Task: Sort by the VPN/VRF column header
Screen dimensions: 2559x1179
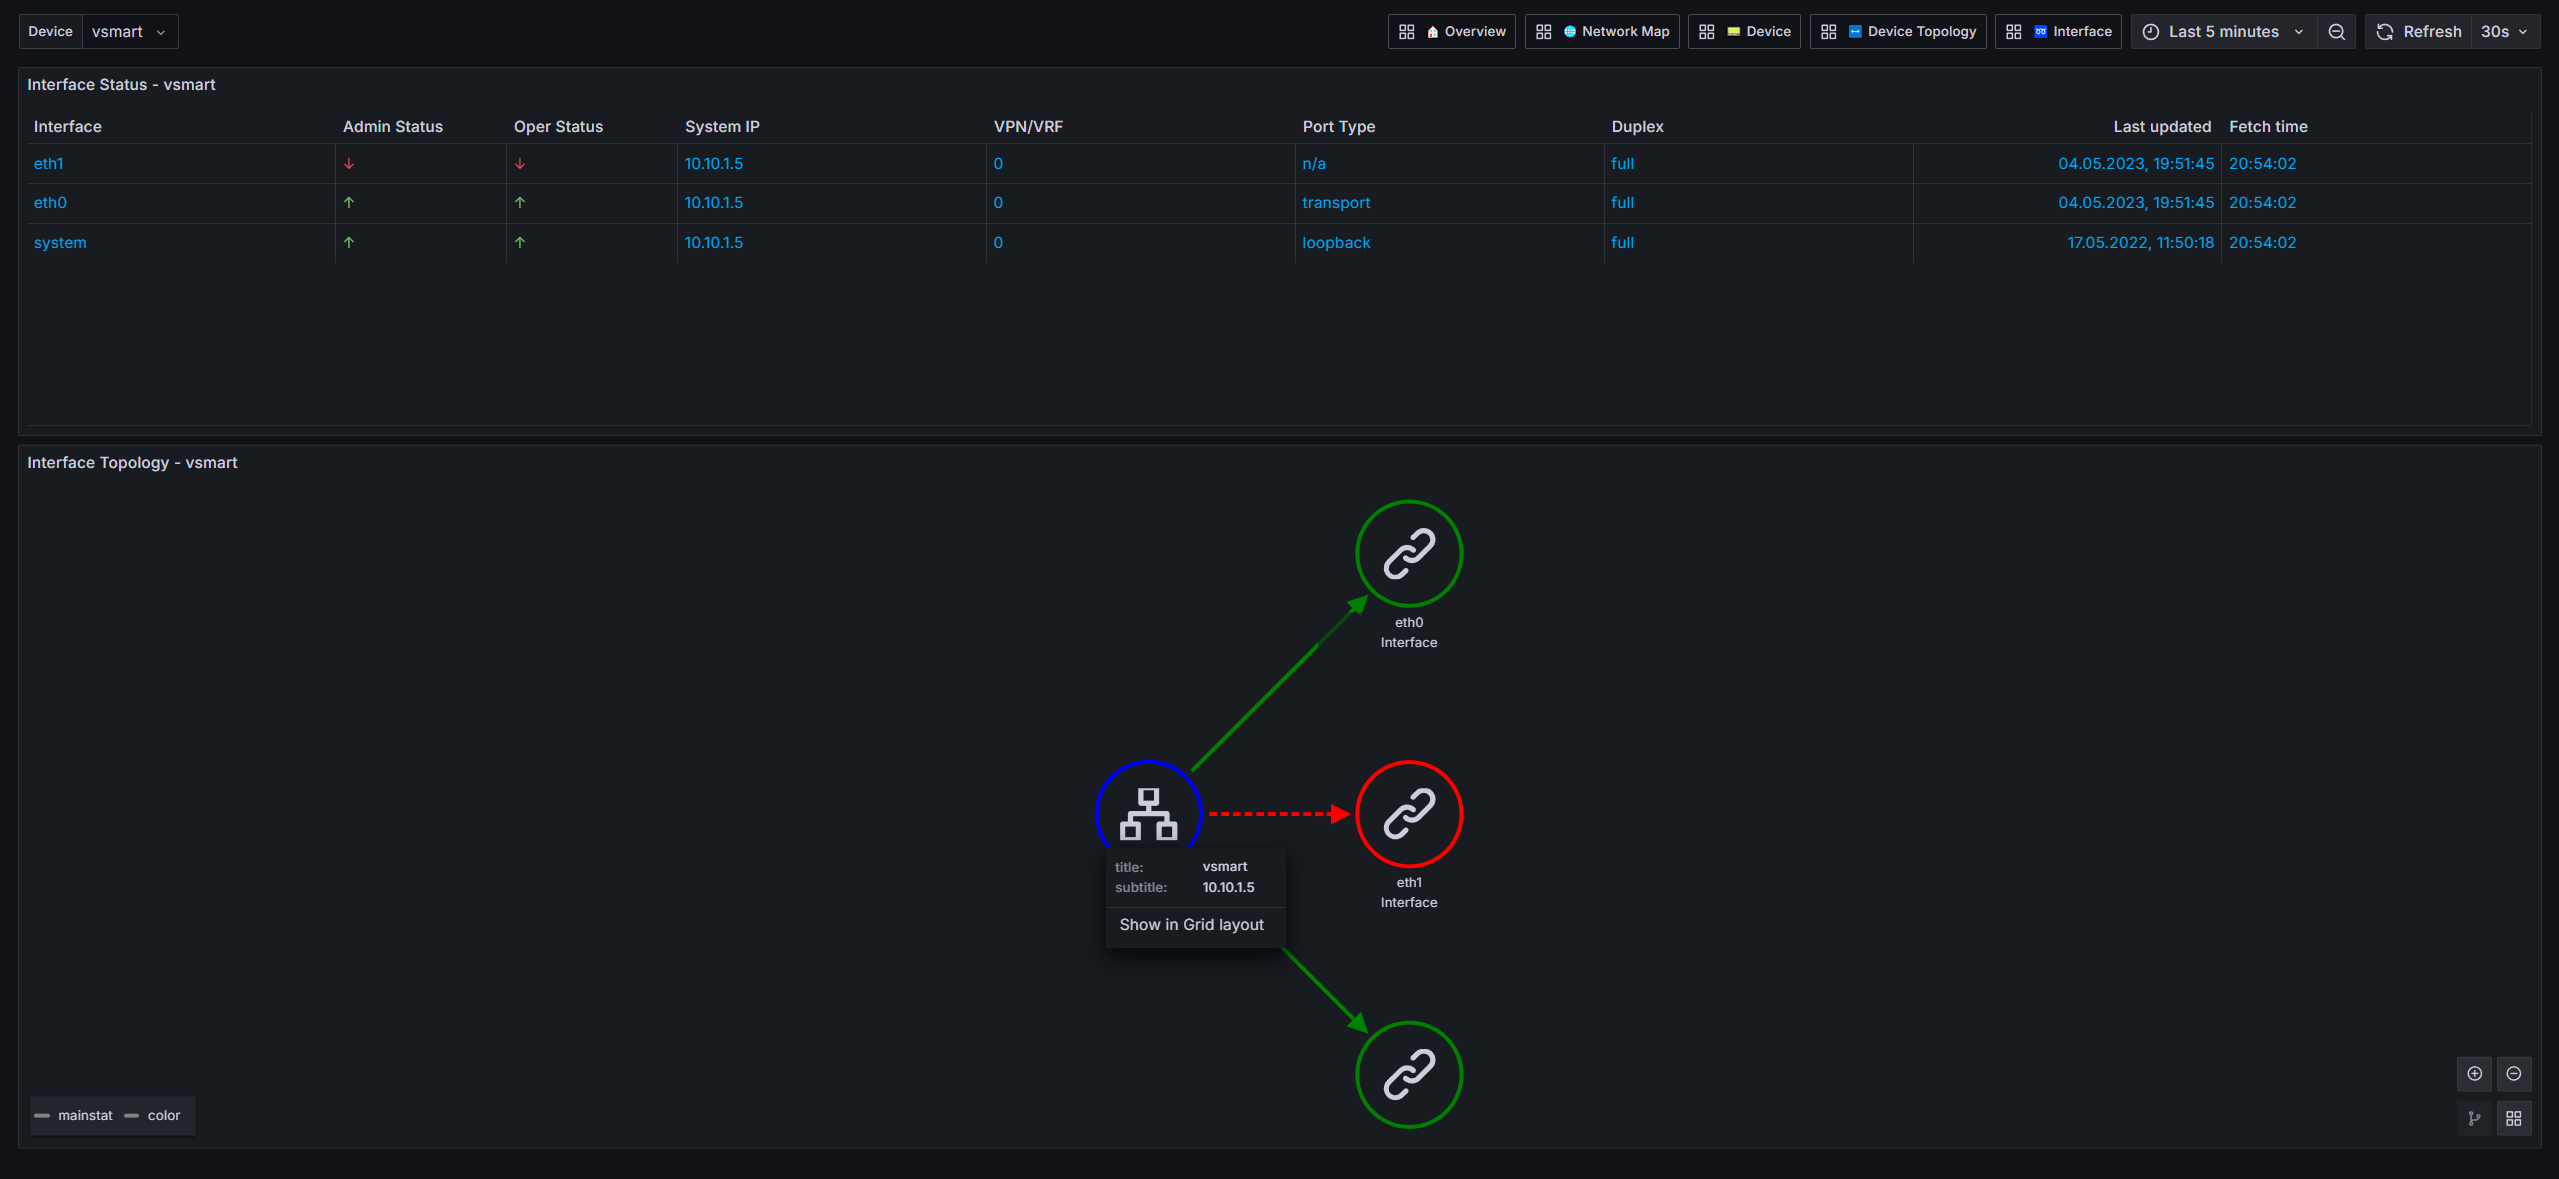Action: pos(1028,127)
